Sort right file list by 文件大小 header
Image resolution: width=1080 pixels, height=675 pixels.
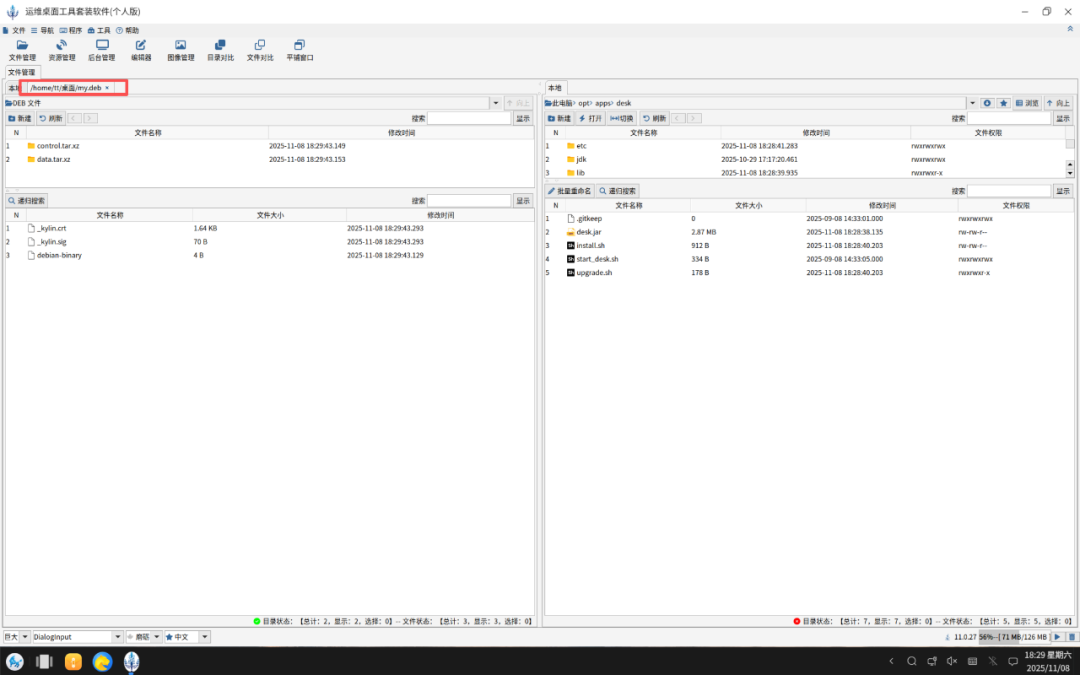coord(748,205)
